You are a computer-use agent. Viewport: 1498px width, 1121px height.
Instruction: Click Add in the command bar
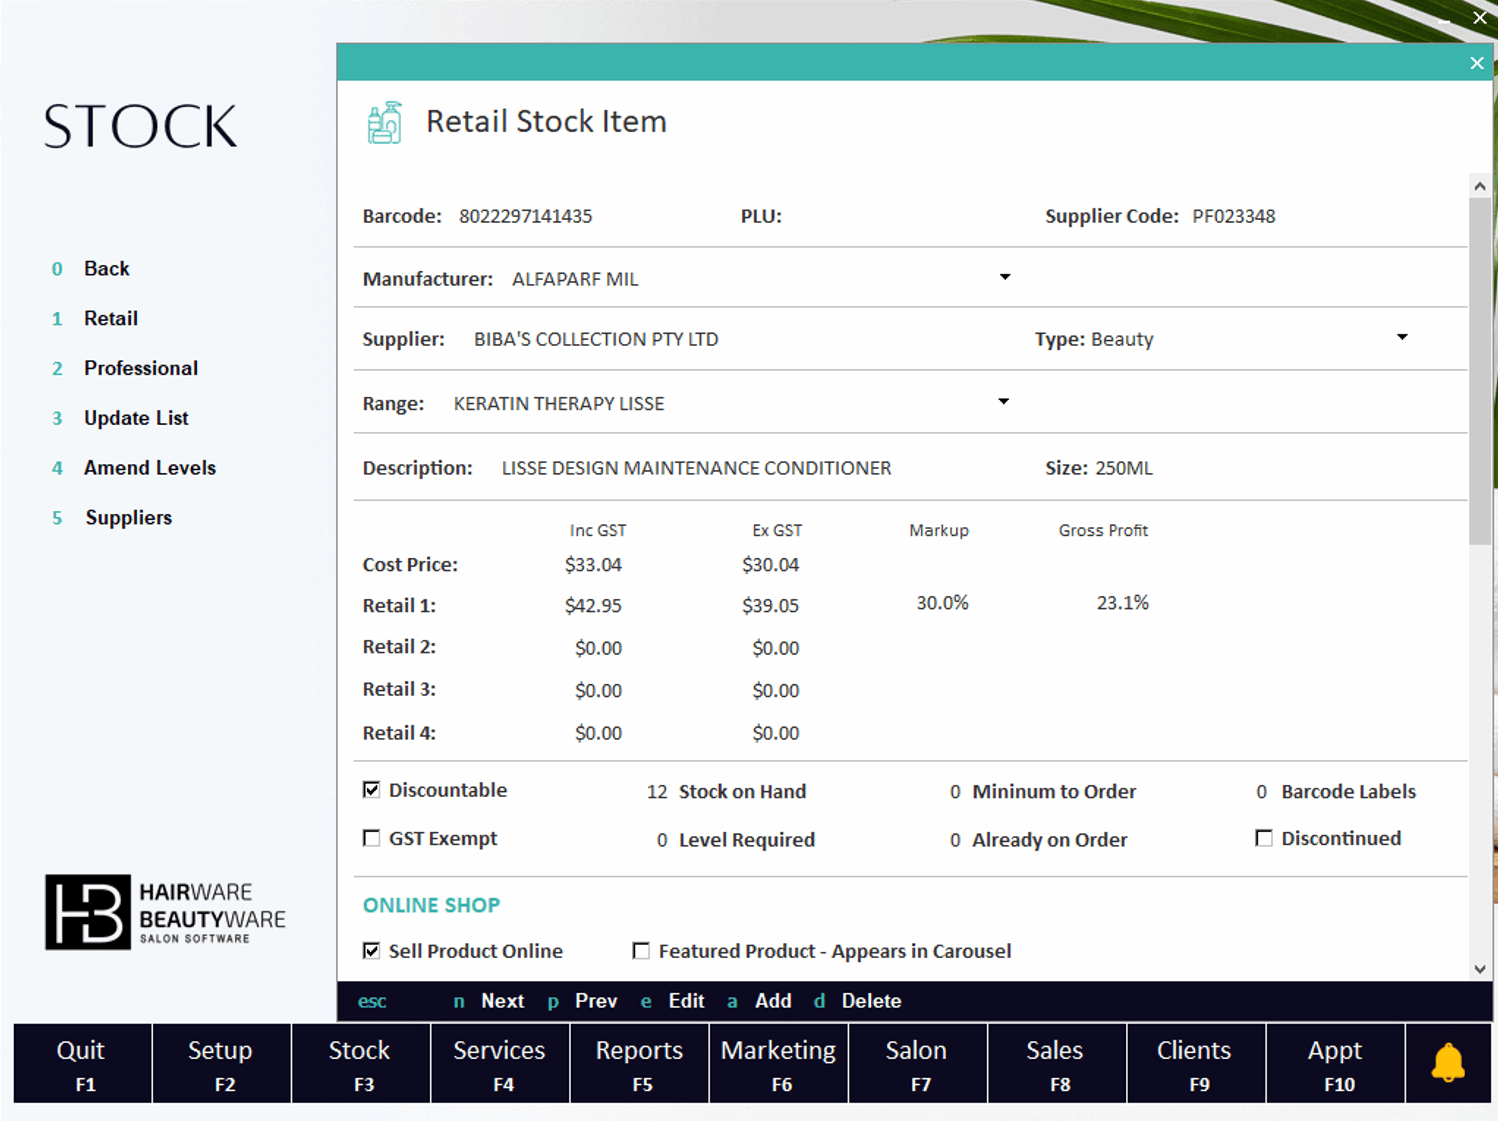tap(773, 1001)
